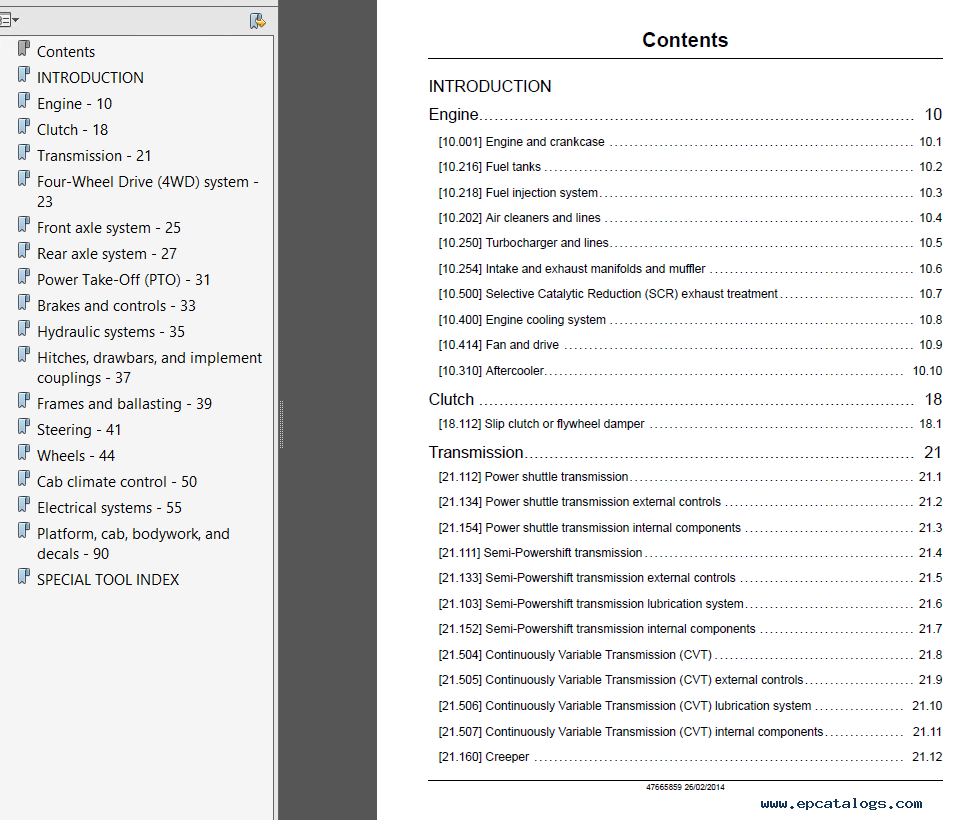The image size is (973, 820).
Task: Open [10.216] Fuel tanks entry
Action: tap(690, 167)
